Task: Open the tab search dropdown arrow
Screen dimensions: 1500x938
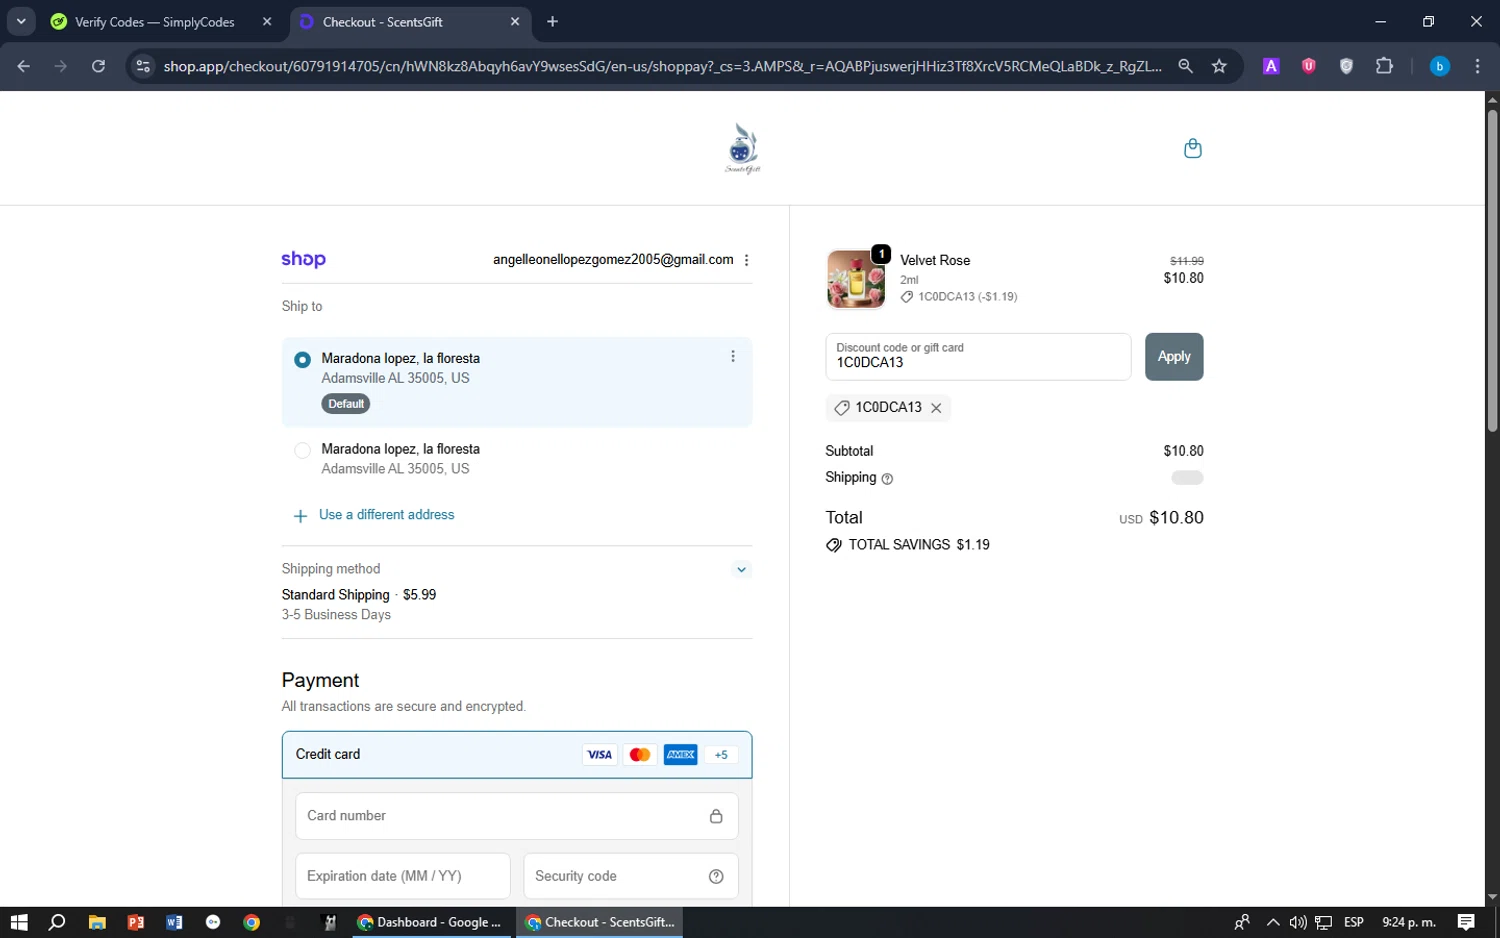Action: click(21, 21)
